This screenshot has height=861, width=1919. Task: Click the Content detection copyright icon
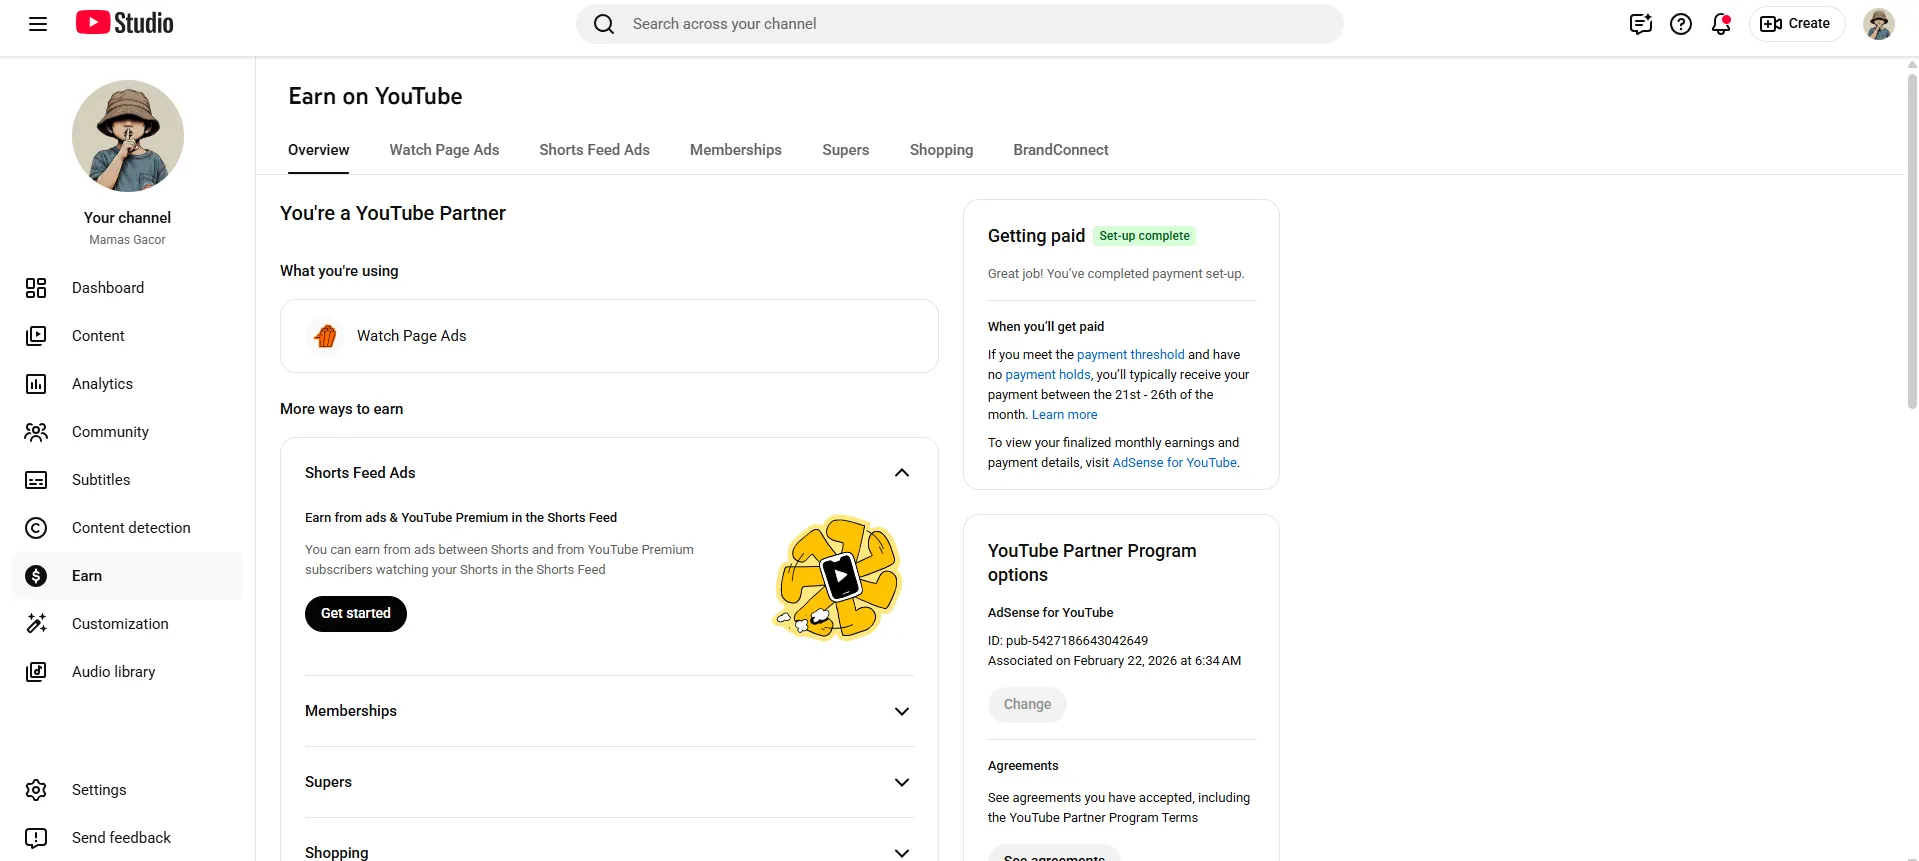pos(36,528)
